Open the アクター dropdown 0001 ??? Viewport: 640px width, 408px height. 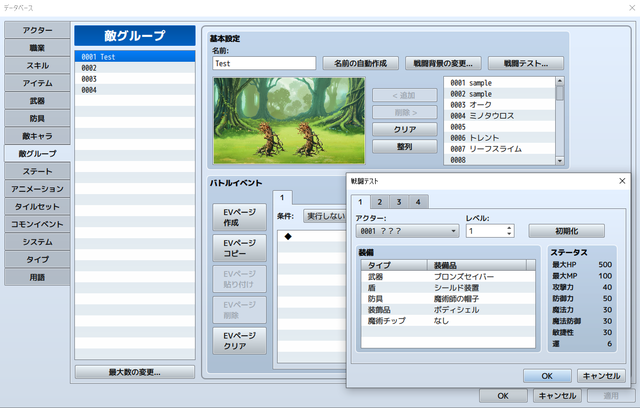pyautogui.click(x=407, y=231)
